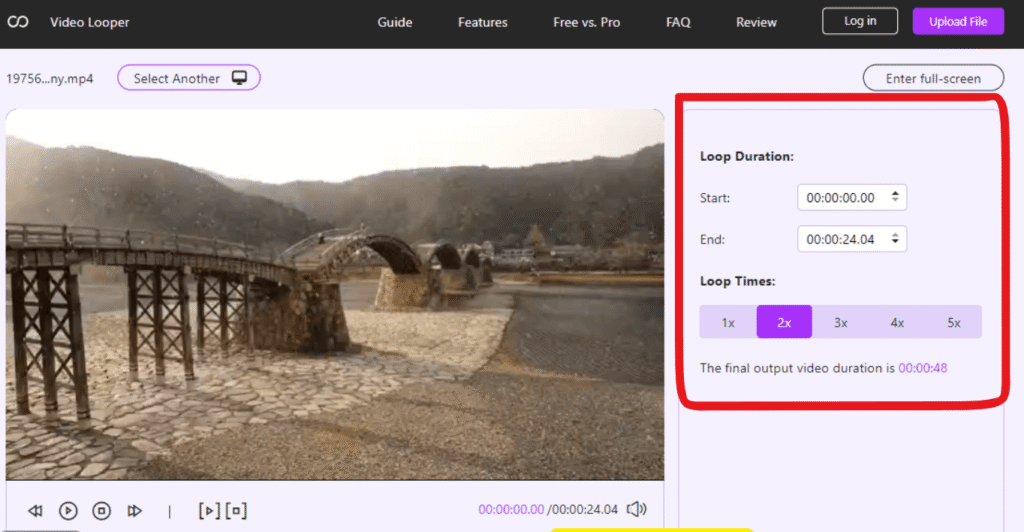
Task: Adjust the End time stepper arrows
Action: point(894,239)
